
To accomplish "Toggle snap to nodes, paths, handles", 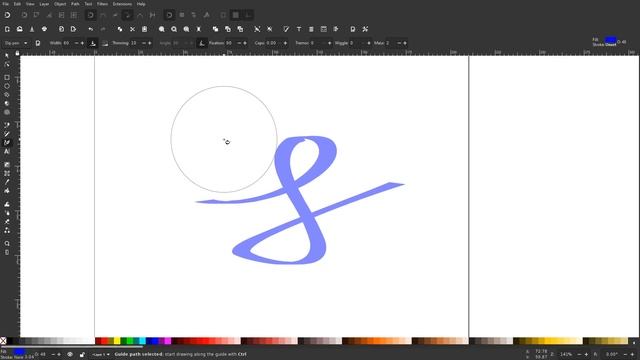I will [x=91, y=15].
